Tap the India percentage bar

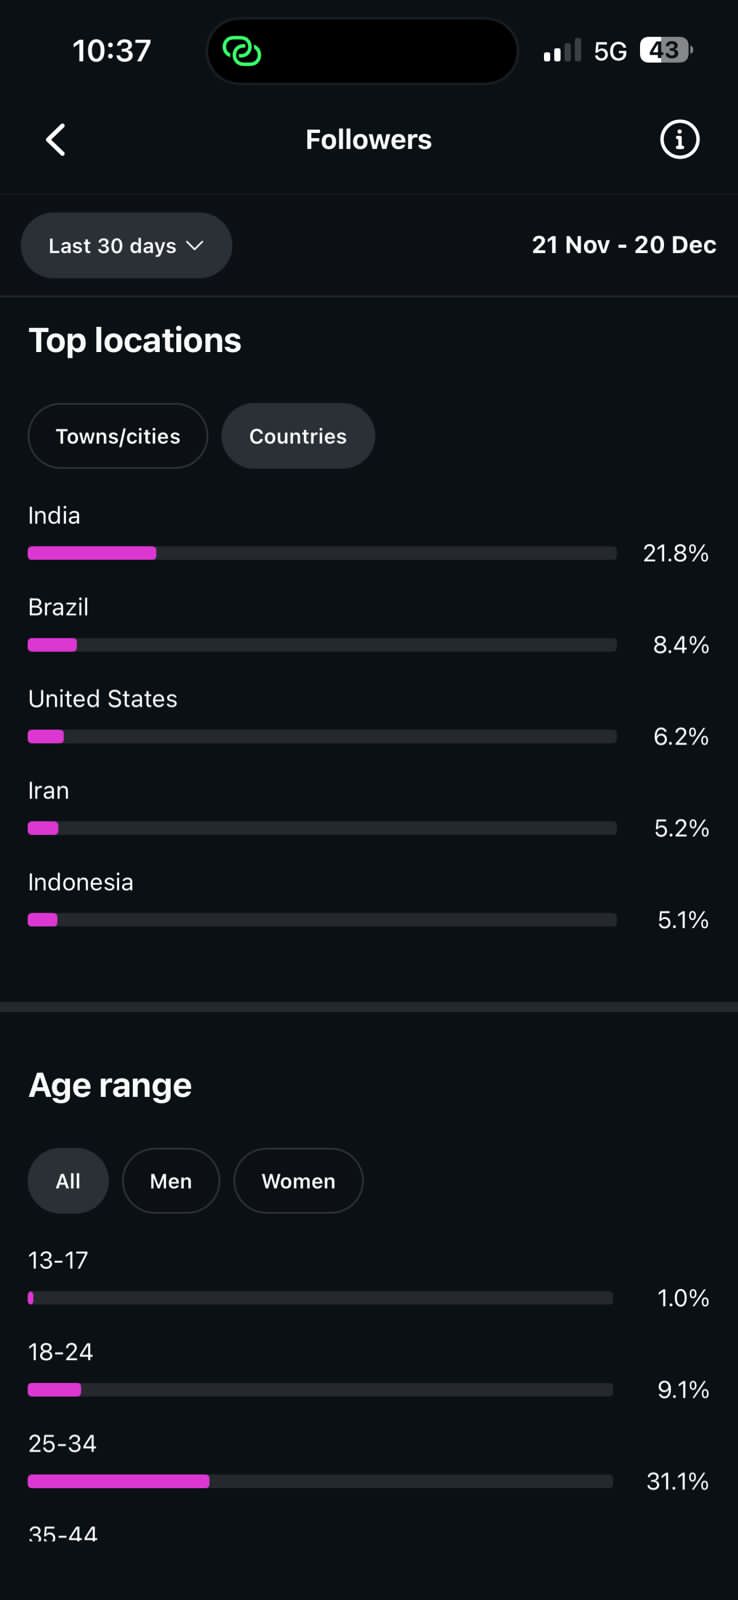click(x=322, y=553)
